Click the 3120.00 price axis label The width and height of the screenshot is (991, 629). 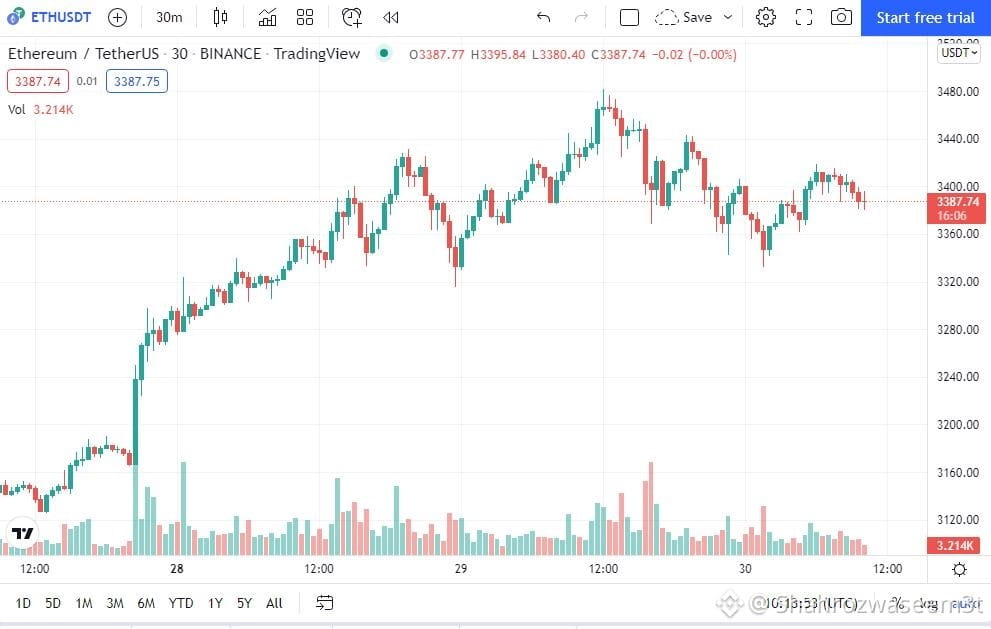pos(958,519)
